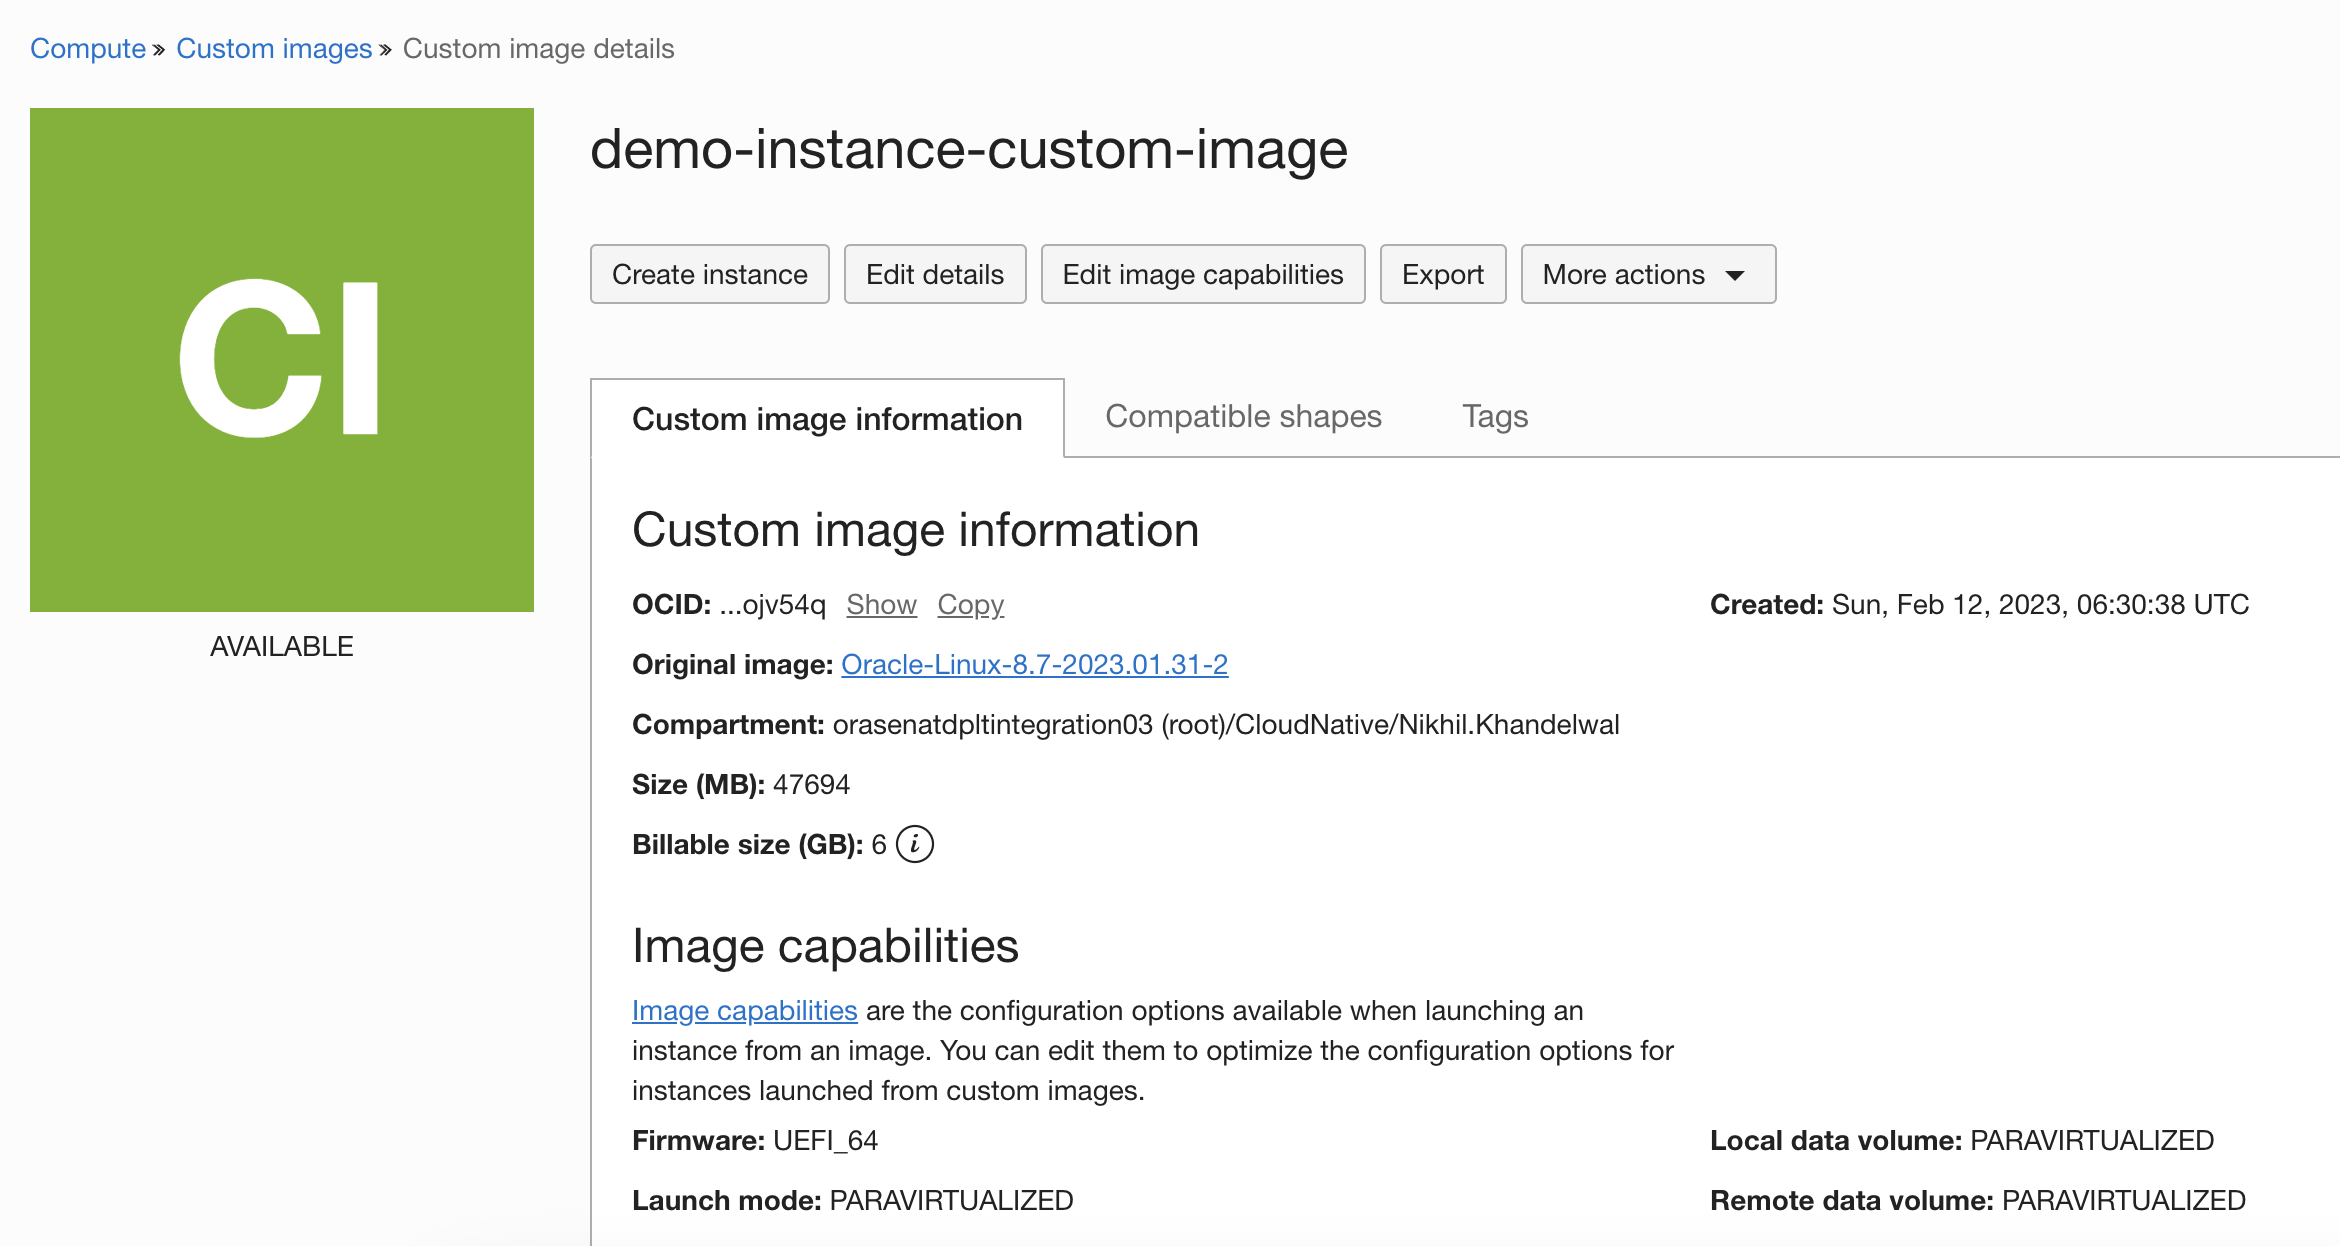Open Edit image capabilities
Screen dimensions: 2340x1246
1203,274
